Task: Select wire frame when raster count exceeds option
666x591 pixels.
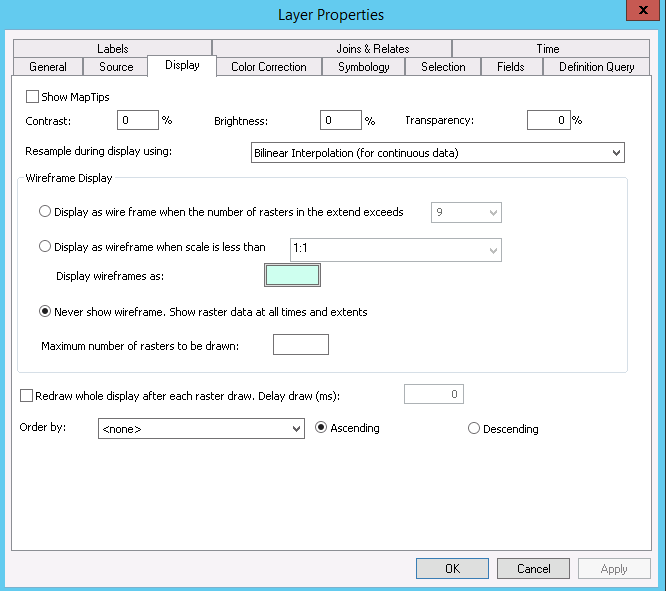Action: click(x=45, y=212)
